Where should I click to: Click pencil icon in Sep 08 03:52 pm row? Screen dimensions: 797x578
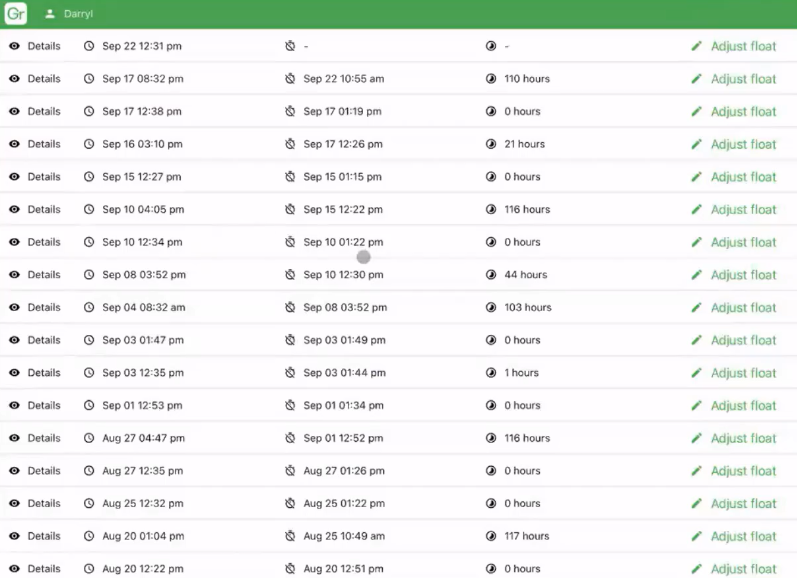coord(697,275)
